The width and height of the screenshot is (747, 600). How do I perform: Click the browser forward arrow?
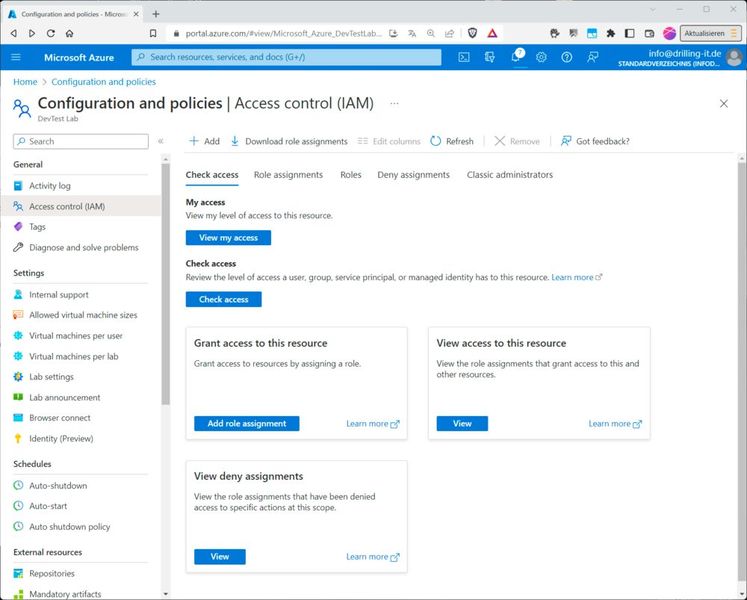coord(32,33)
